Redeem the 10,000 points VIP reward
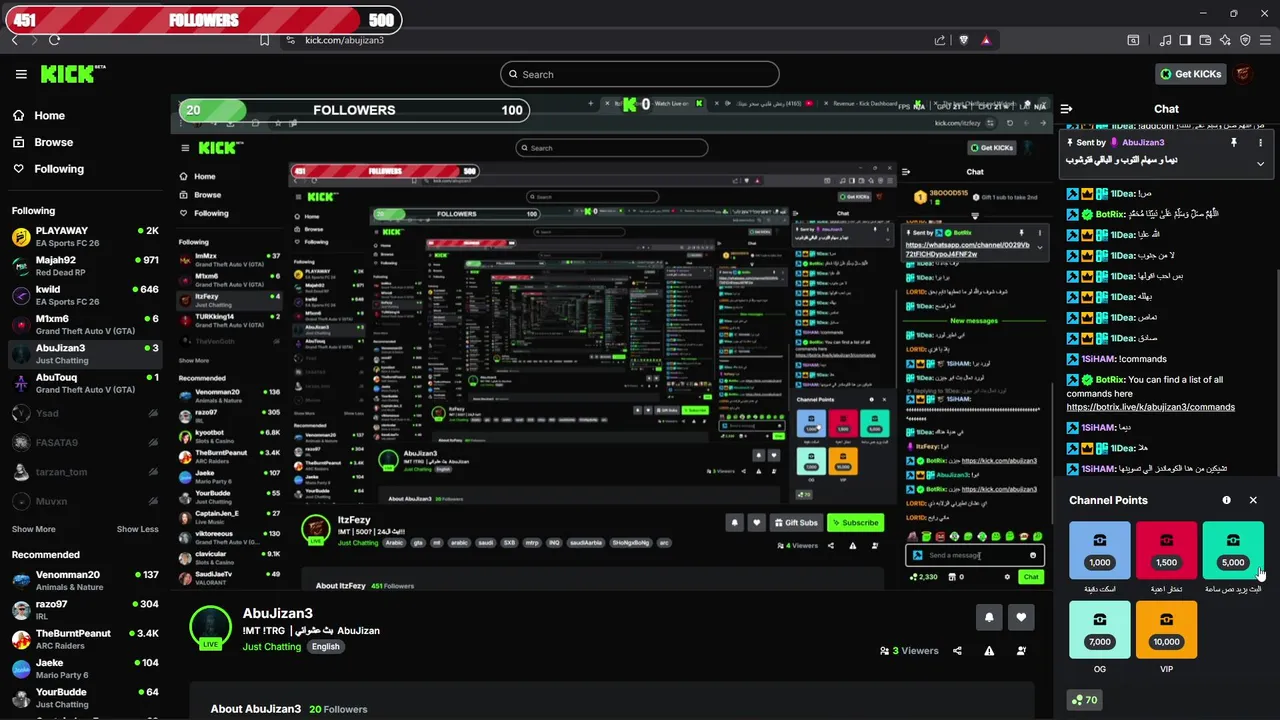 (1166, 629)
